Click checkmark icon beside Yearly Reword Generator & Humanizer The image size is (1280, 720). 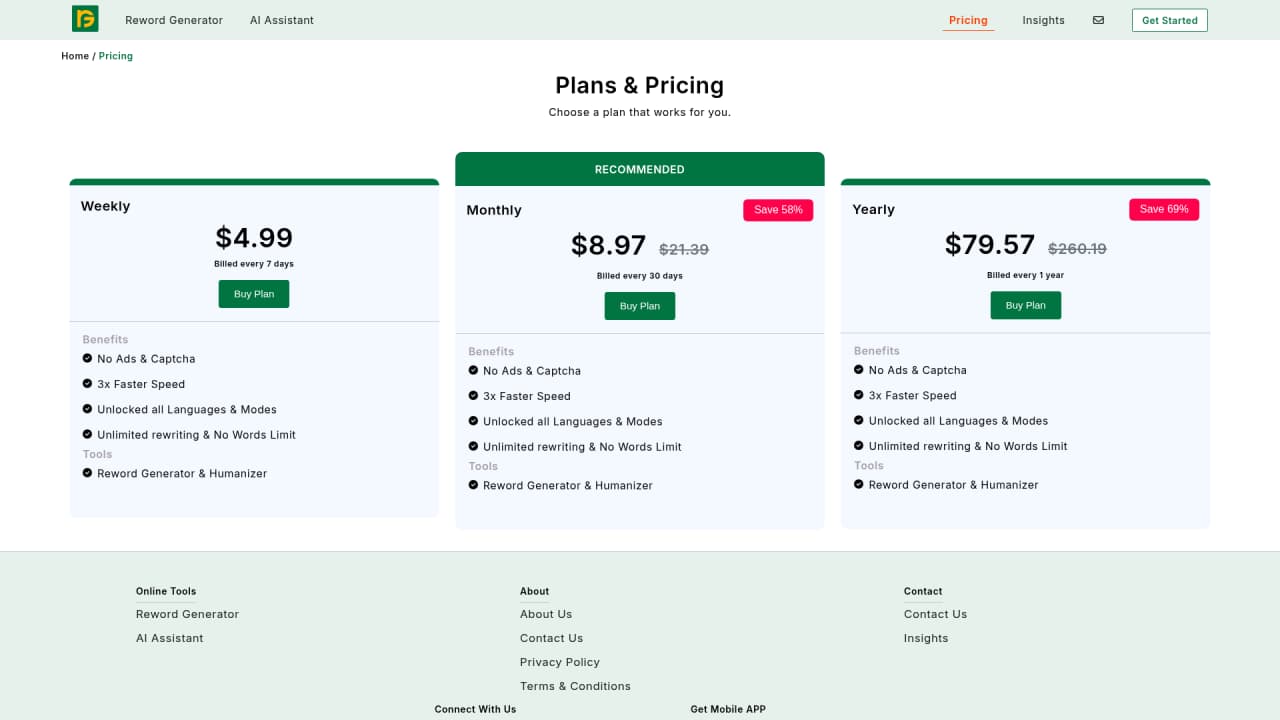click(x=859, y=484)
